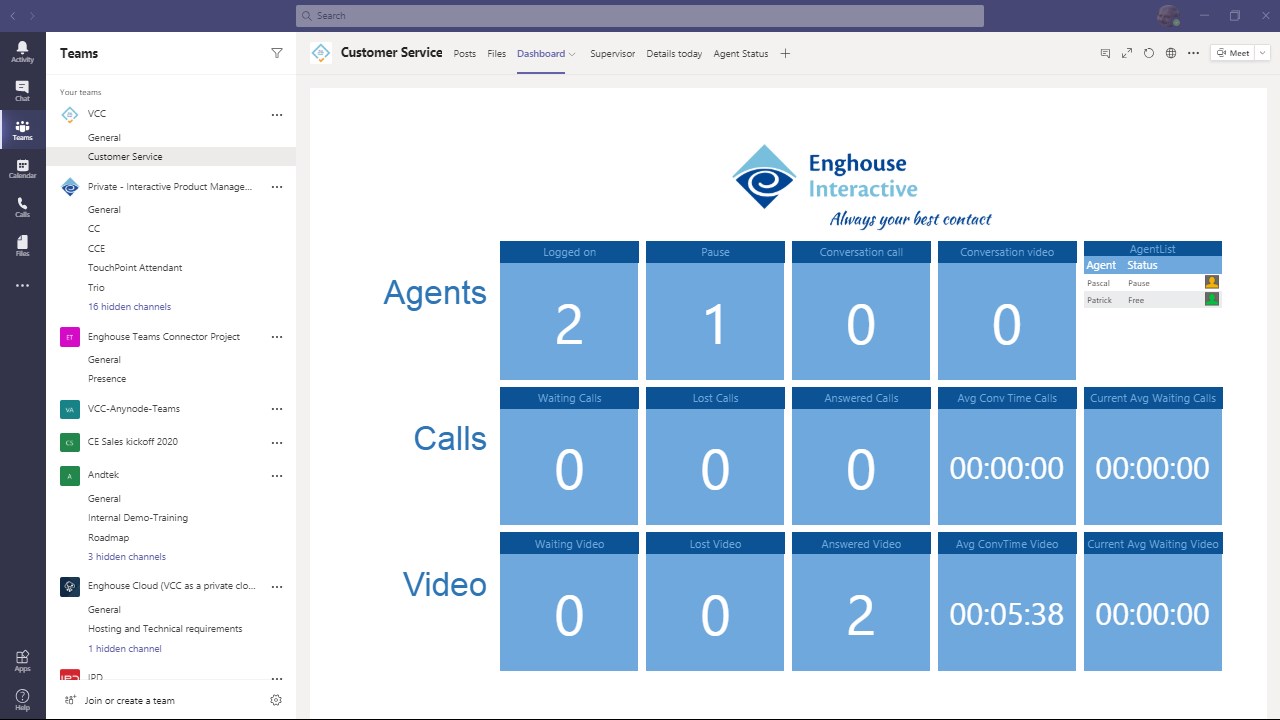Collapse the VCC team

(x=97, y=114)
